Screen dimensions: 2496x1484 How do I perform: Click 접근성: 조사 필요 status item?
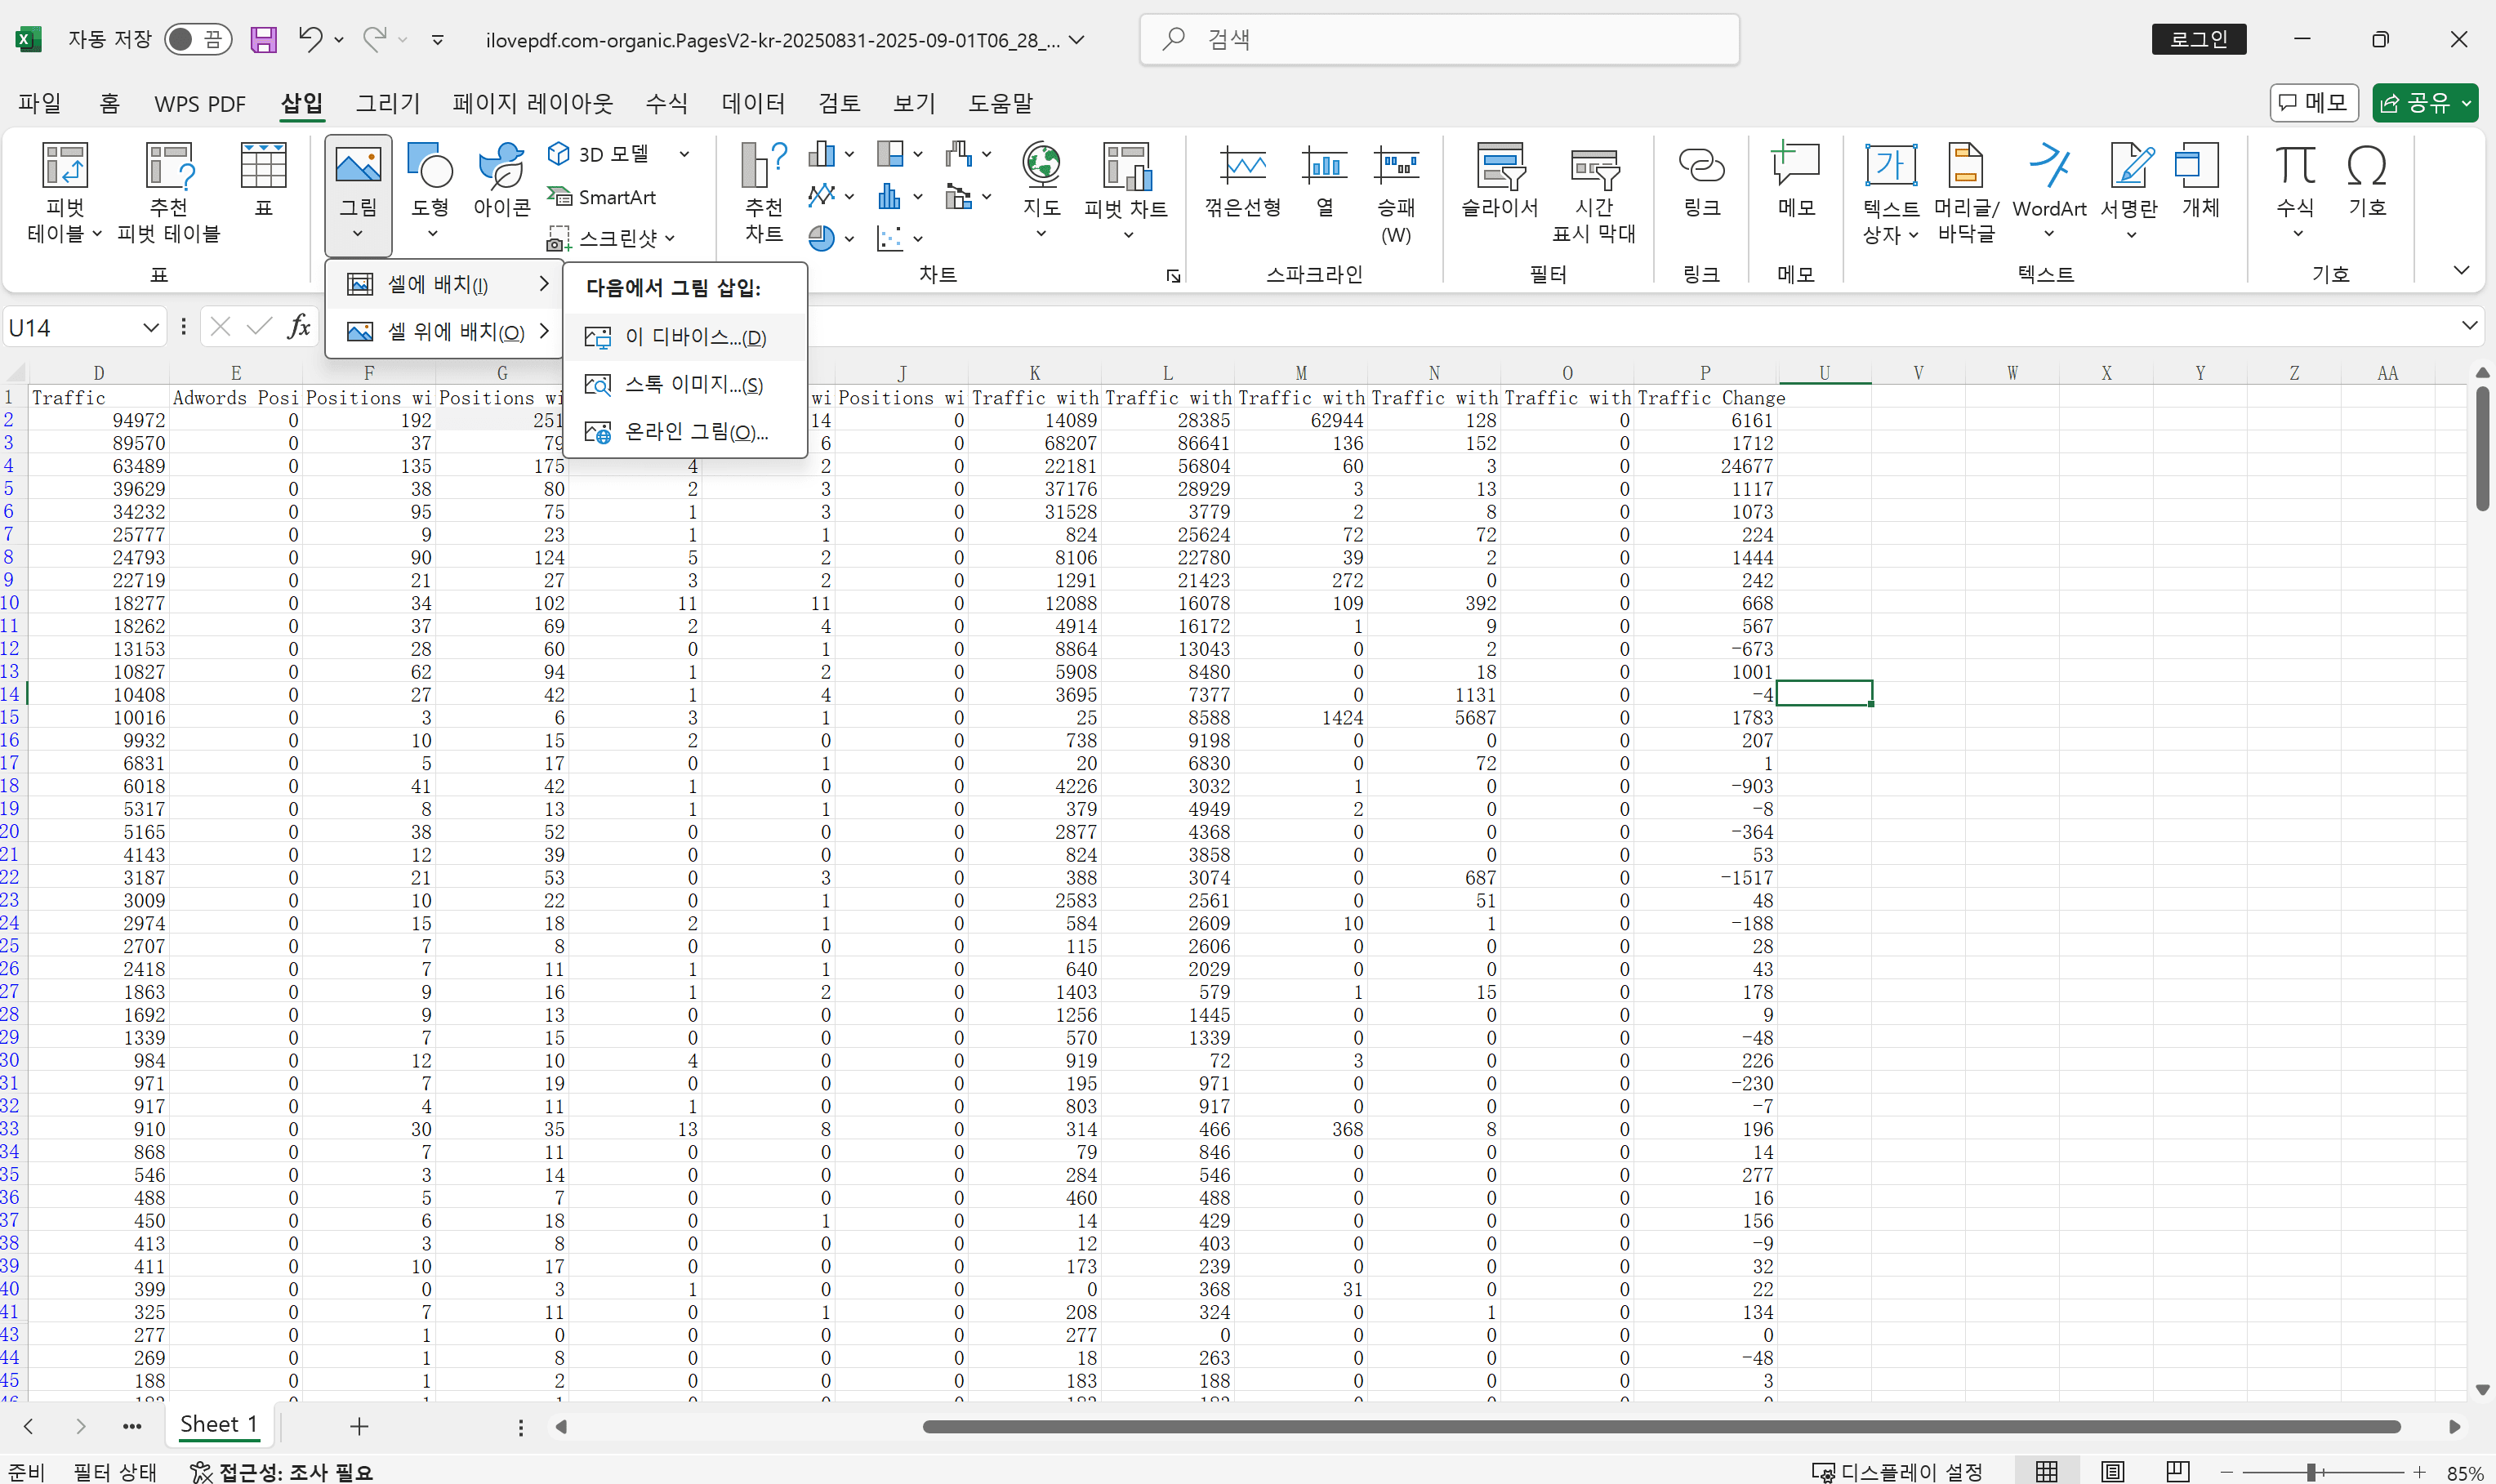281,1471
